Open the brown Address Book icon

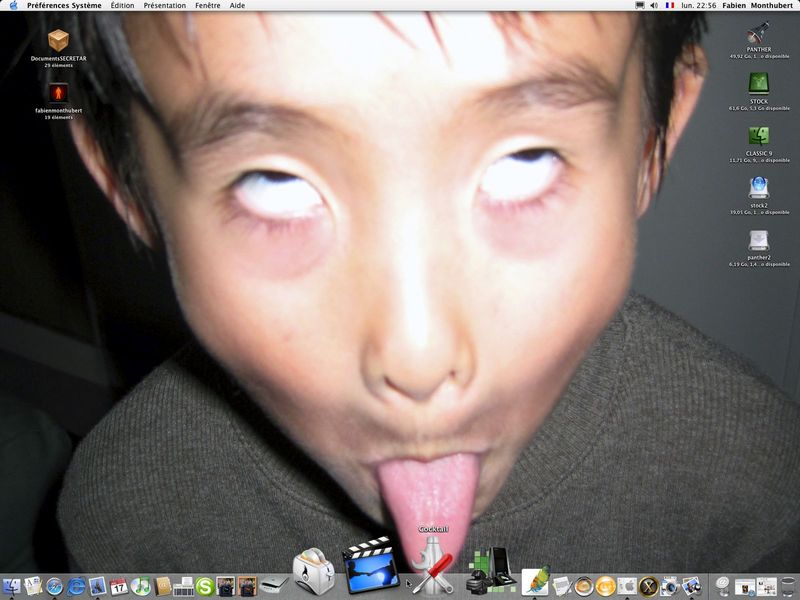click(162, 586)
